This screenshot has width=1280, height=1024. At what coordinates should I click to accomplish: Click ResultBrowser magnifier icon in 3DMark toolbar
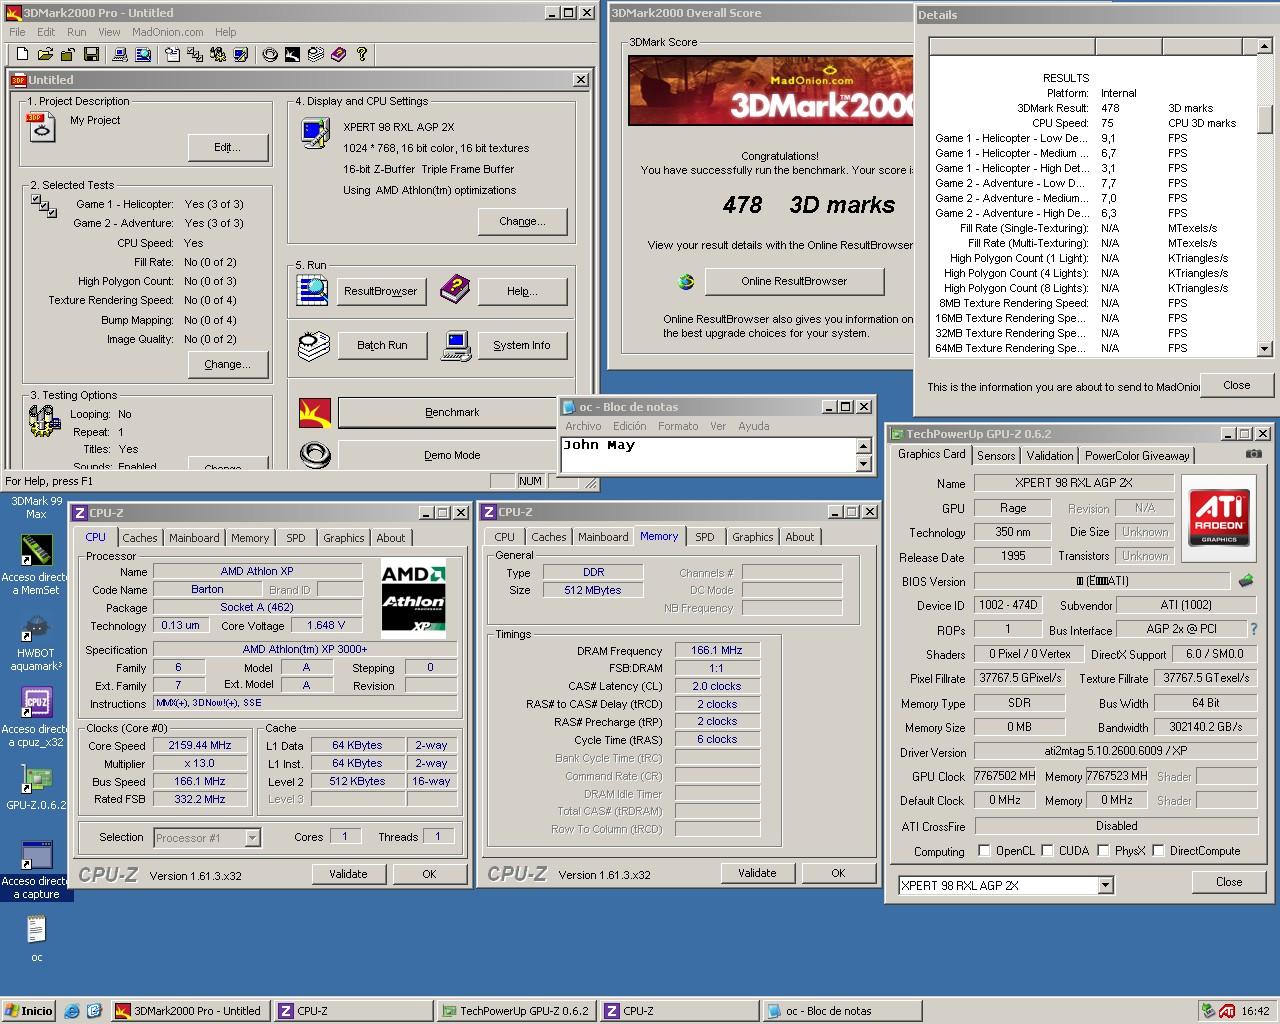143,54
